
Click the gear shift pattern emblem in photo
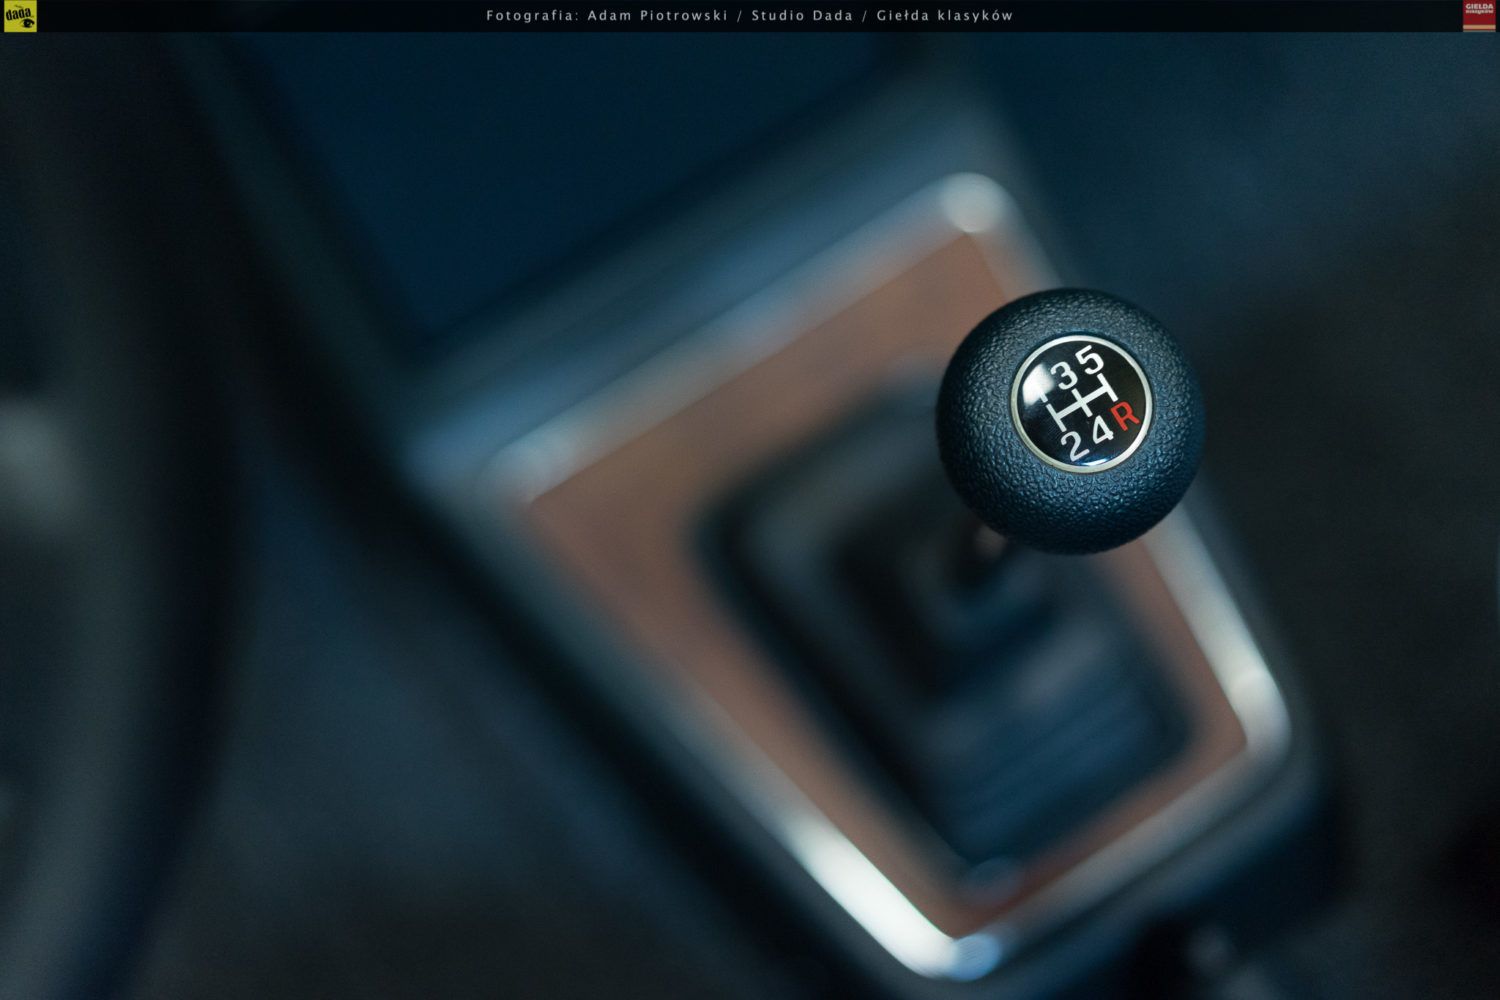click(x=1082, y=403)
